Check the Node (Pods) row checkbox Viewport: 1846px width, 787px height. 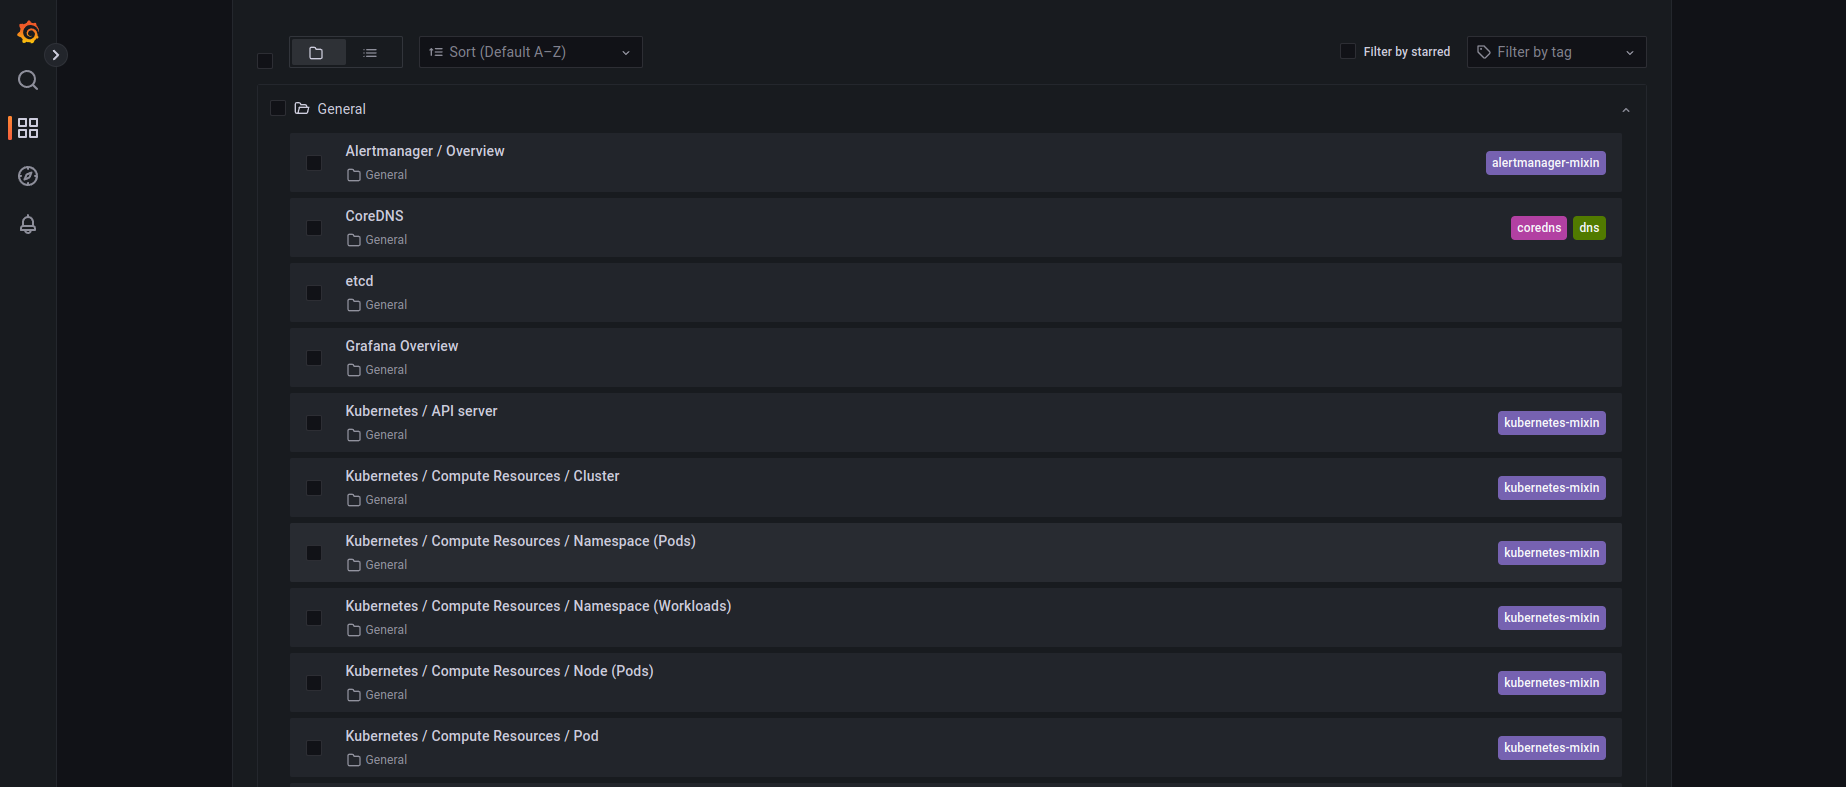[x=314, y=683]
